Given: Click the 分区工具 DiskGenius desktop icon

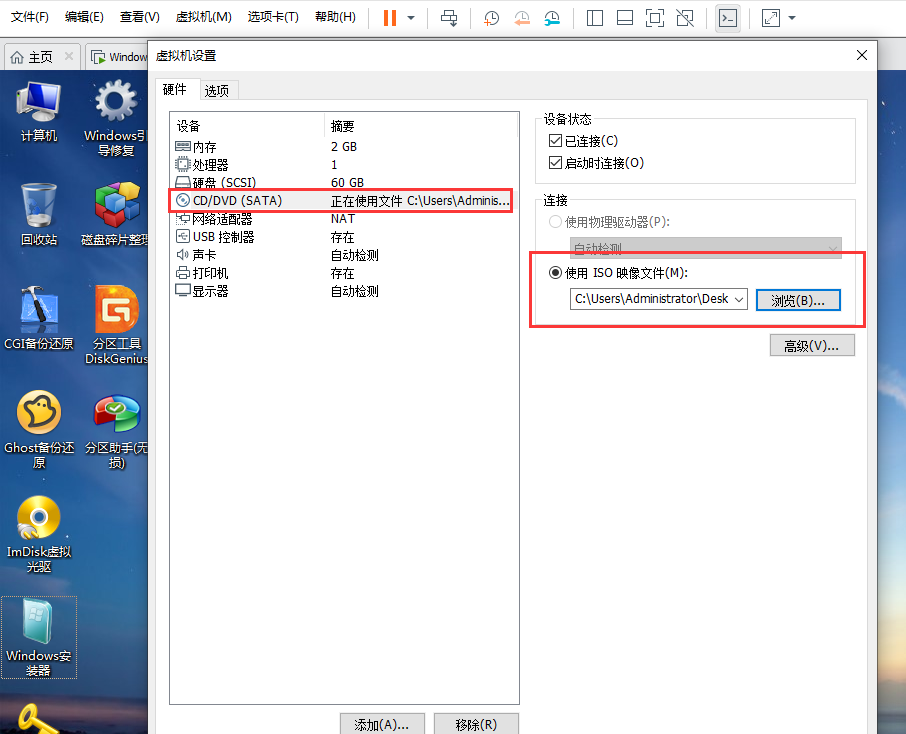Looking at the screenshot, I should click(x=116, y=325).
